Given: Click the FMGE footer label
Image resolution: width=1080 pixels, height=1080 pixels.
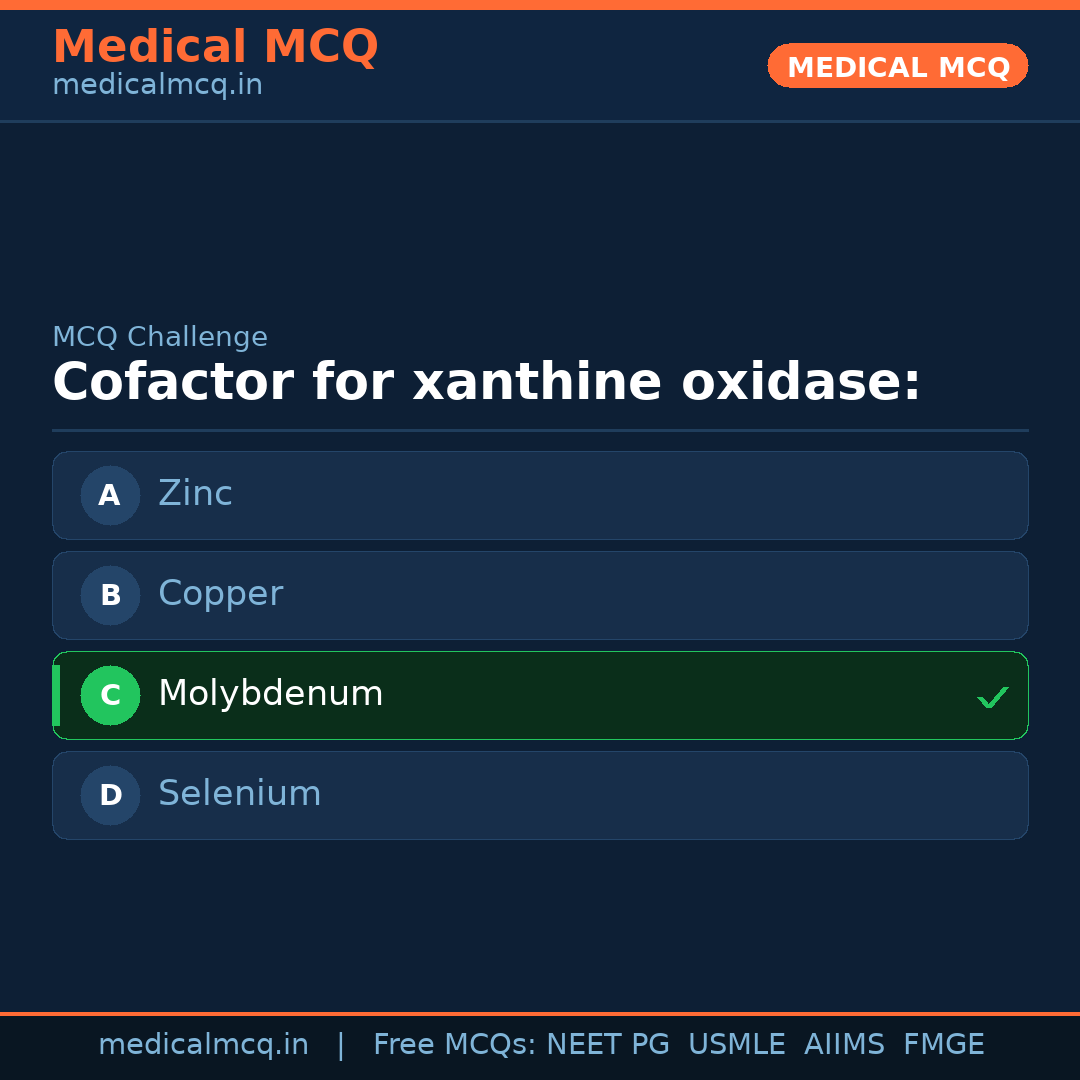Looking at the screenshot, I should point(943,1045).
